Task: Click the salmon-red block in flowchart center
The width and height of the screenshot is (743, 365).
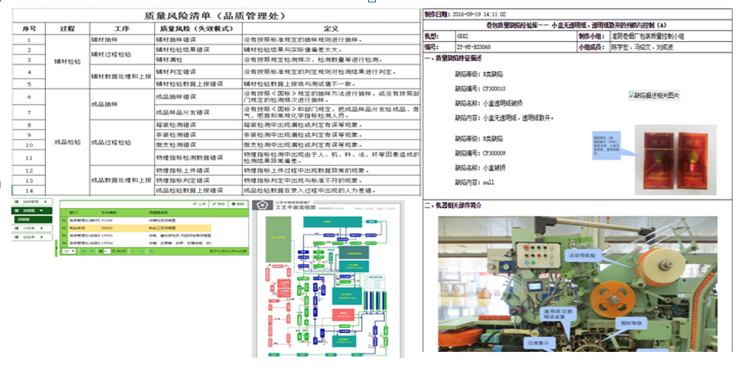Action: click(343, 315)
